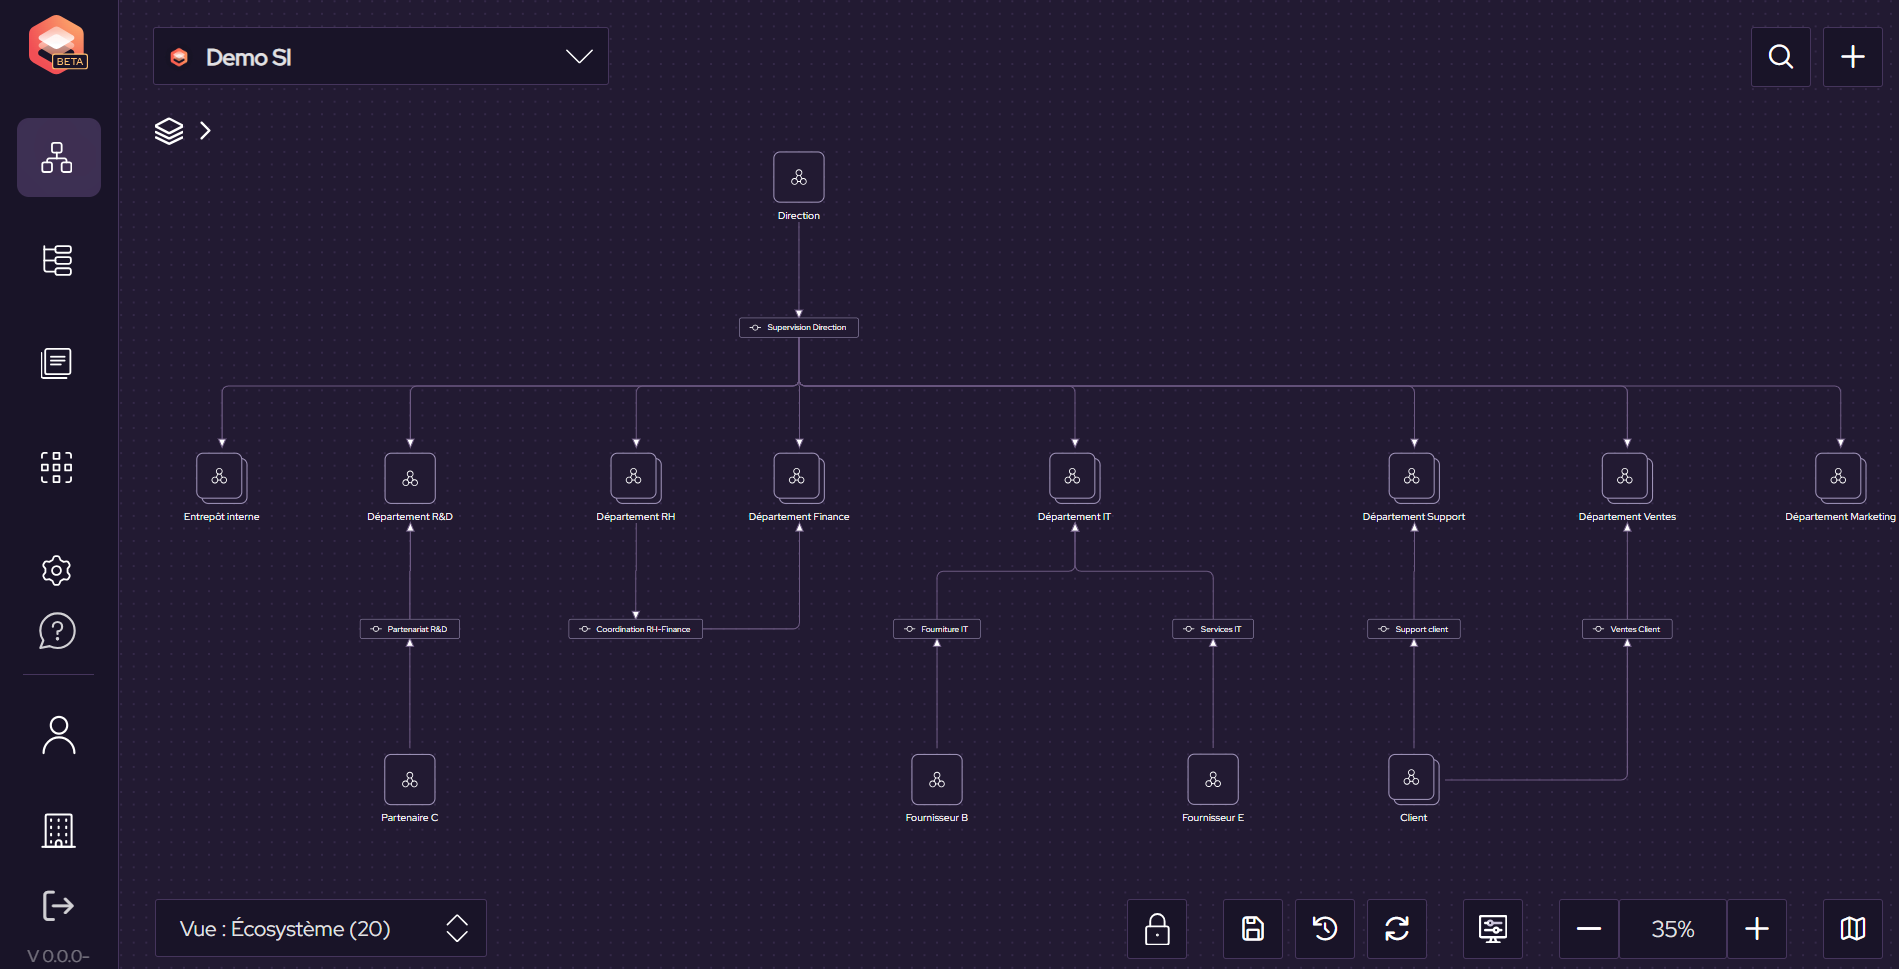Screen dimensions: 1899x969
Task: Click the history revert icon
Action: tap(1324, 929)
